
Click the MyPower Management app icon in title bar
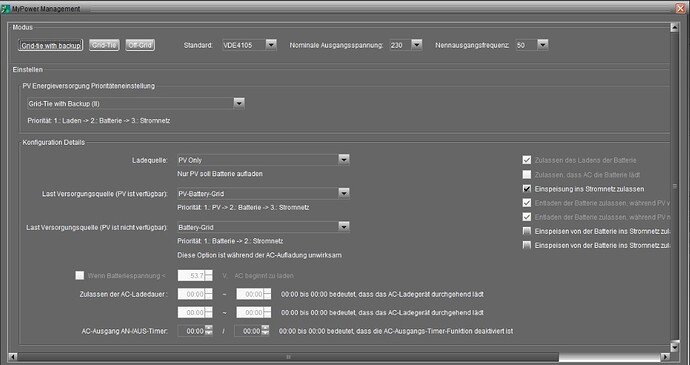[x=5, y=8]
